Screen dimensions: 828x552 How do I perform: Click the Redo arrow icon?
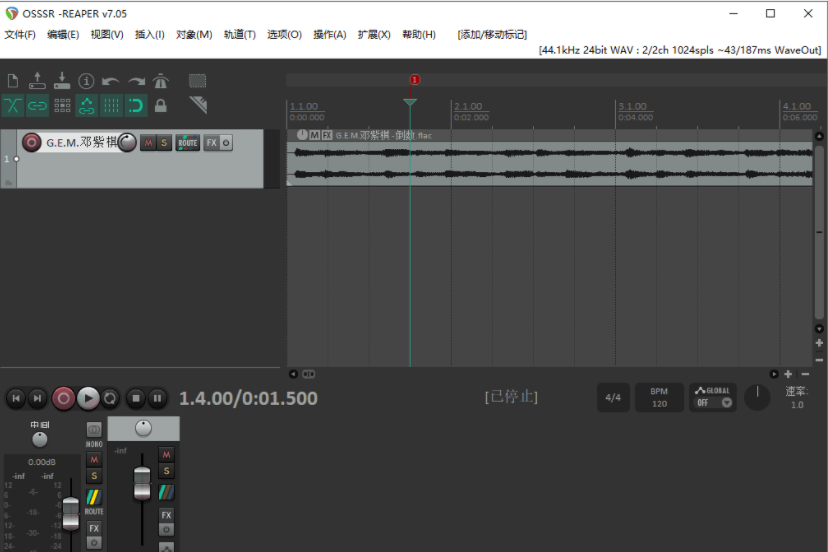[136, 81]
